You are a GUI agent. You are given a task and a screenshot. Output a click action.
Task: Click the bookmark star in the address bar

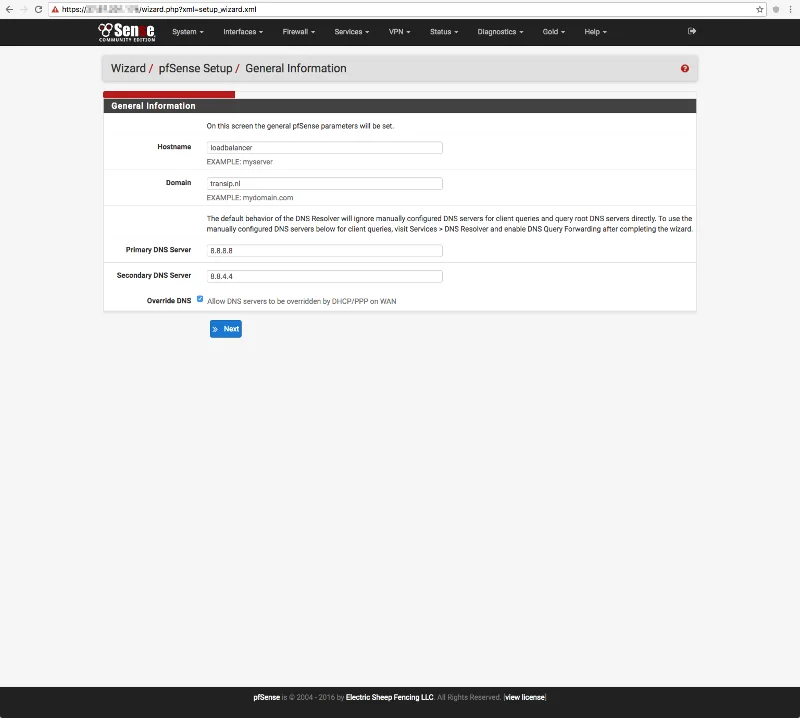click(759, 10)
